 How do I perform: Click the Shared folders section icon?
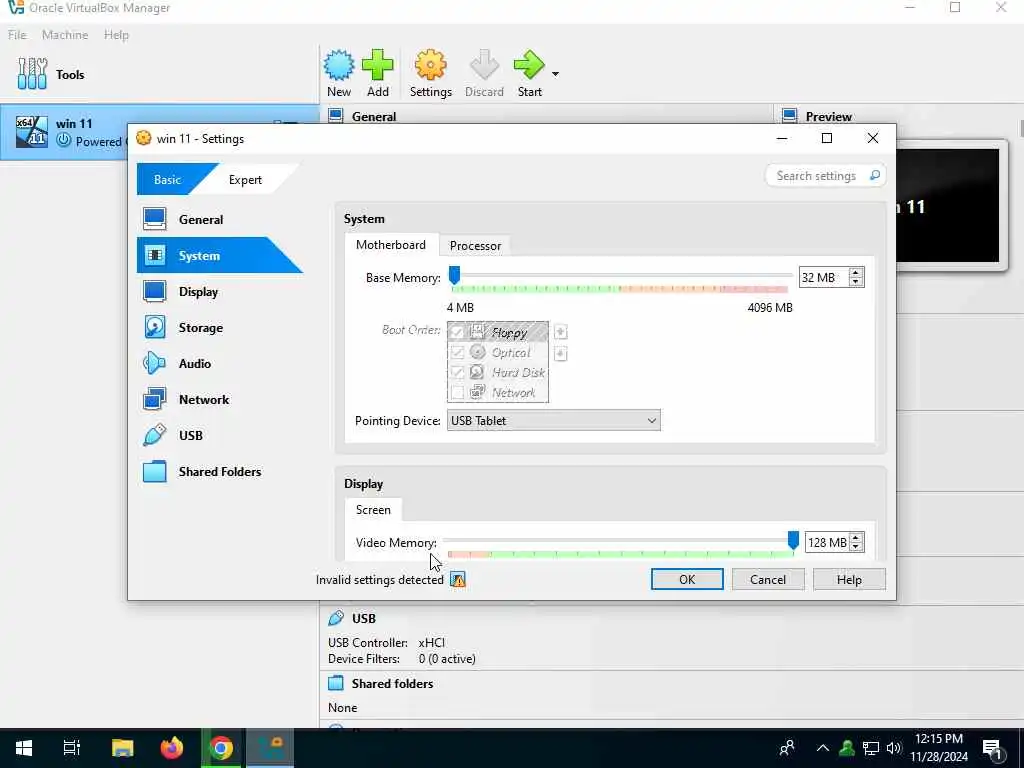coord(336,683)
